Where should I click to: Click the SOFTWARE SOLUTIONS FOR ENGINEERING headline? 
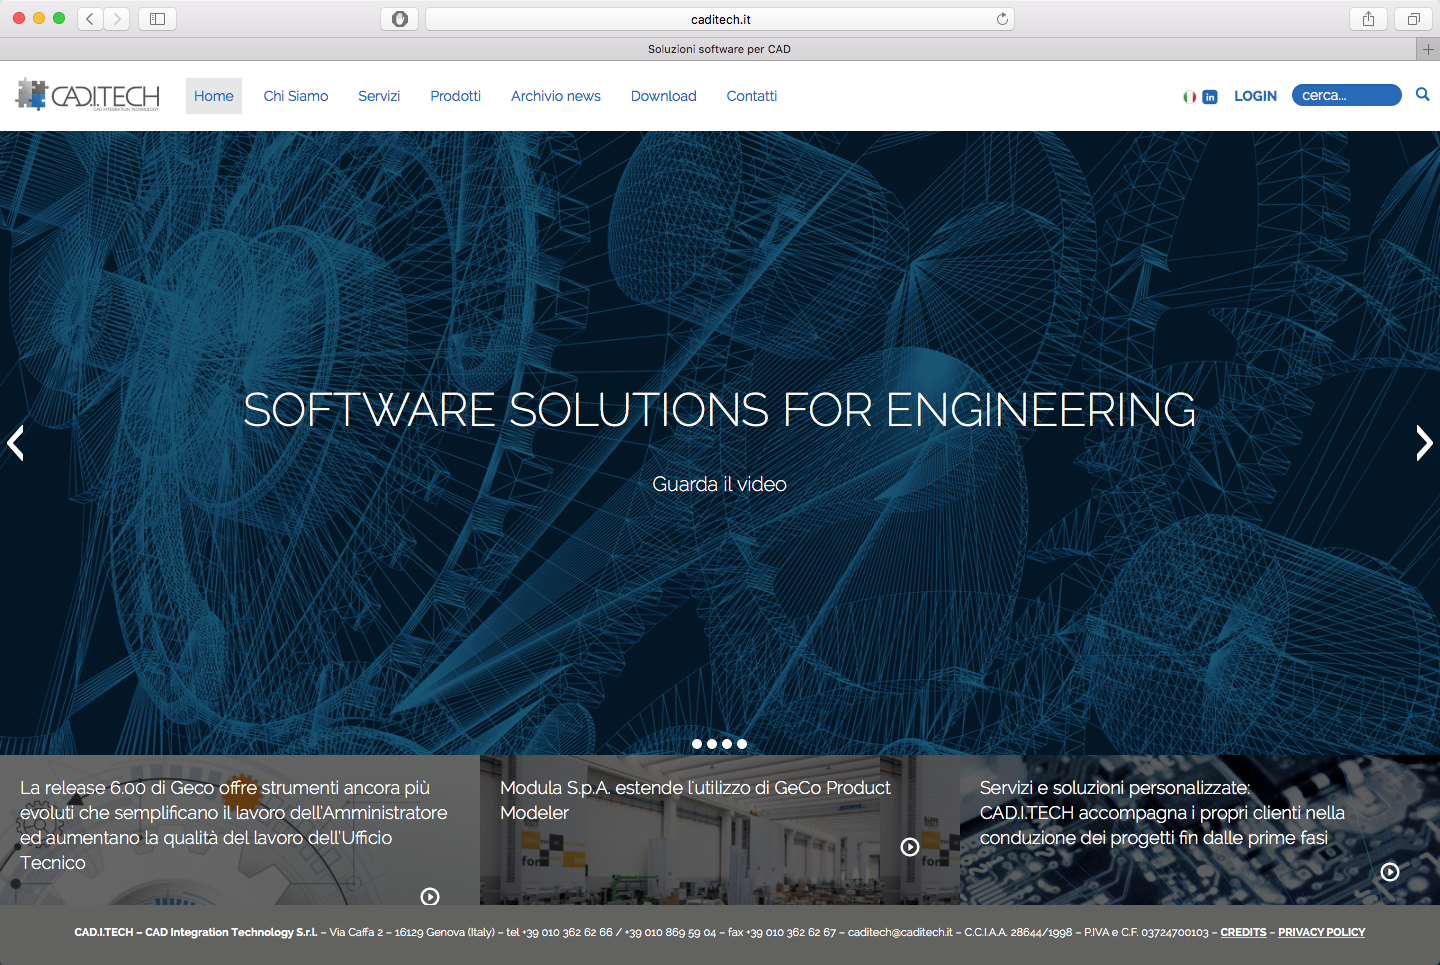tap(720, 410)
